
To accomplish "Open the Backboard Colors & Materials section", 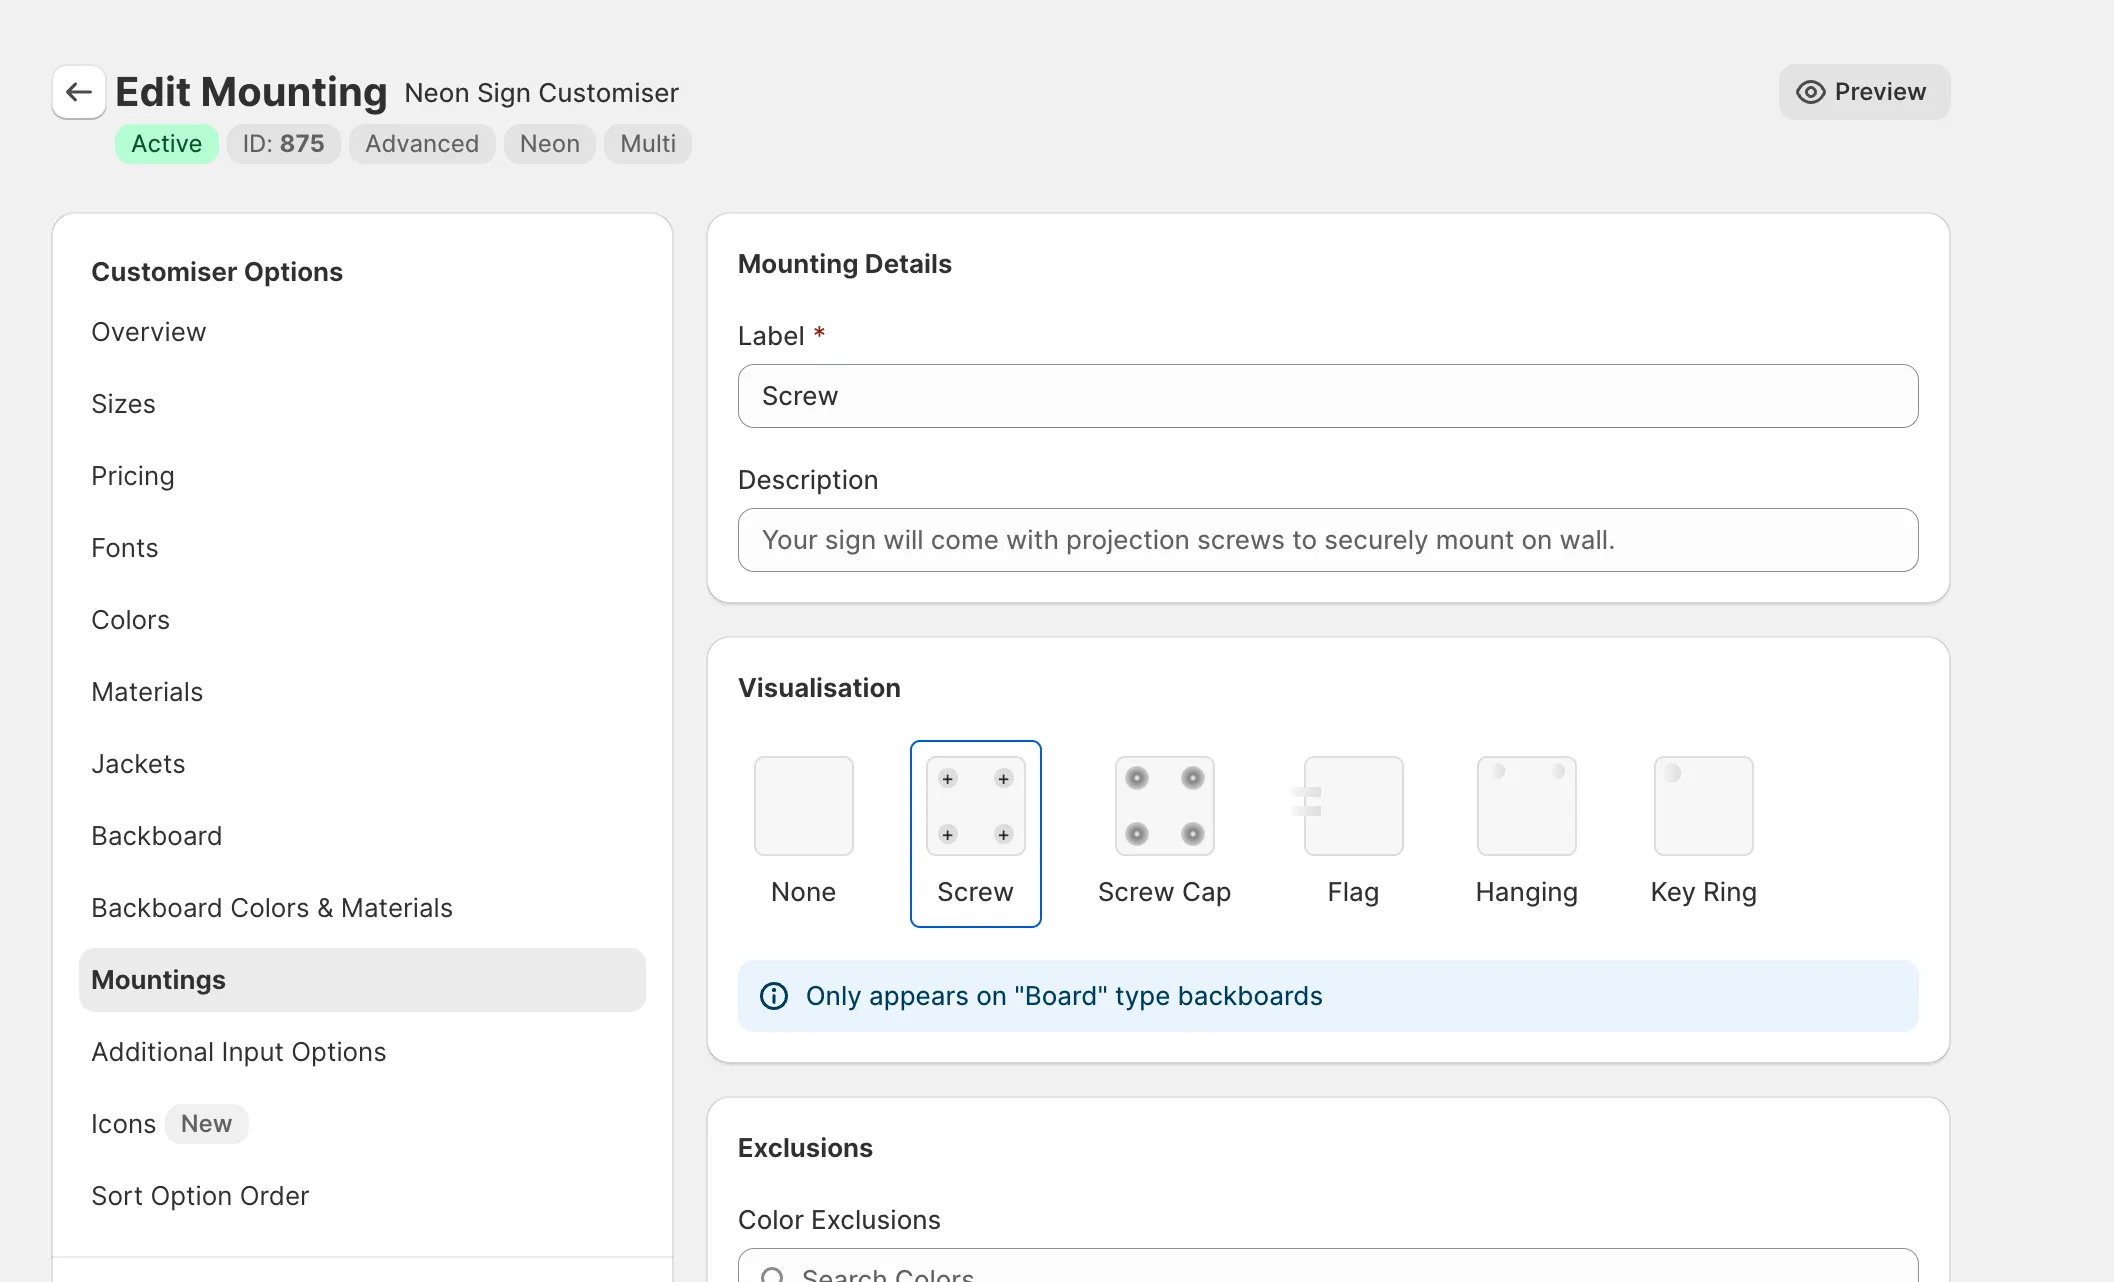I will coord(272,908).
